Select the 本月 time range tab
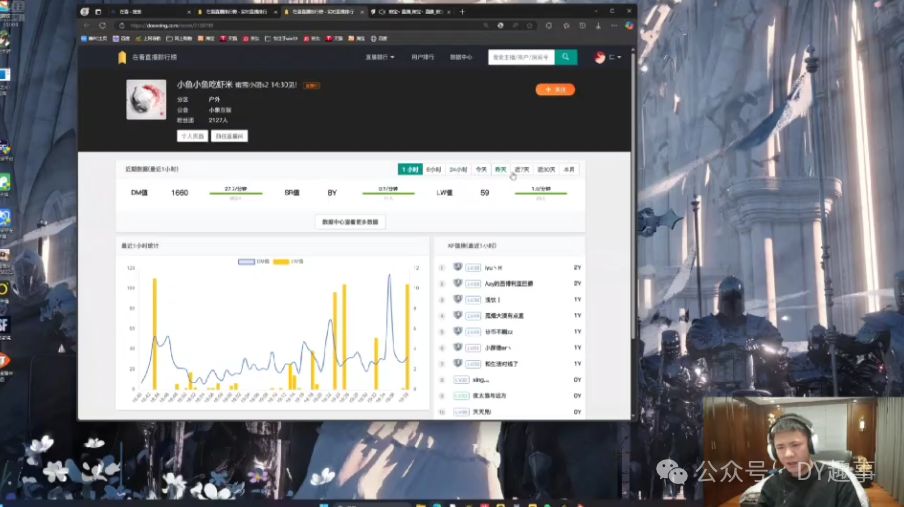Viewport: 904px width, 507px height. (x=568, y=170)
